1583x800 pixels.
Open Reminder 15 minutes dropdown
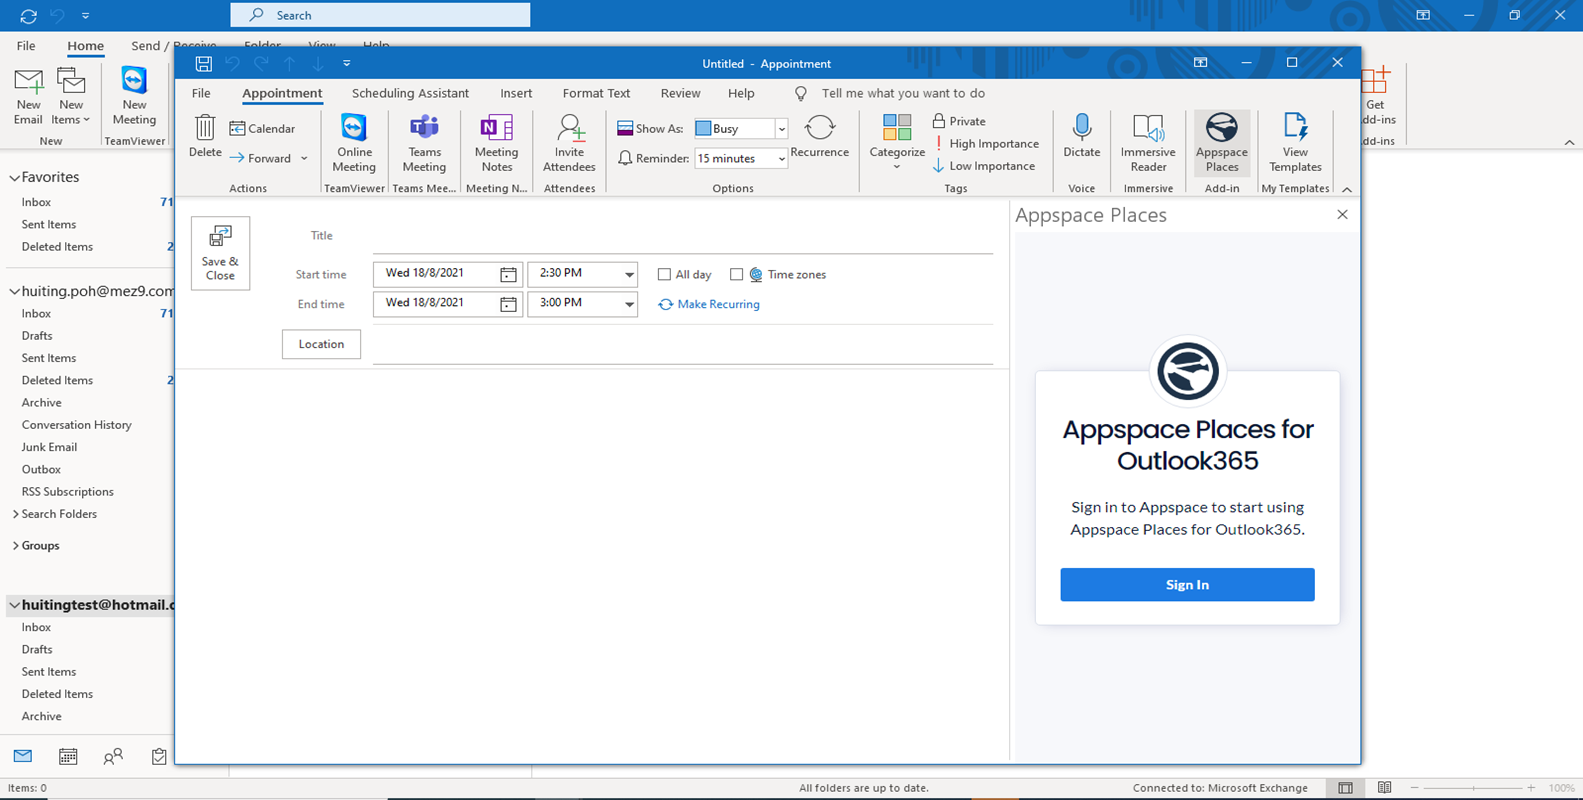(781, 159)
